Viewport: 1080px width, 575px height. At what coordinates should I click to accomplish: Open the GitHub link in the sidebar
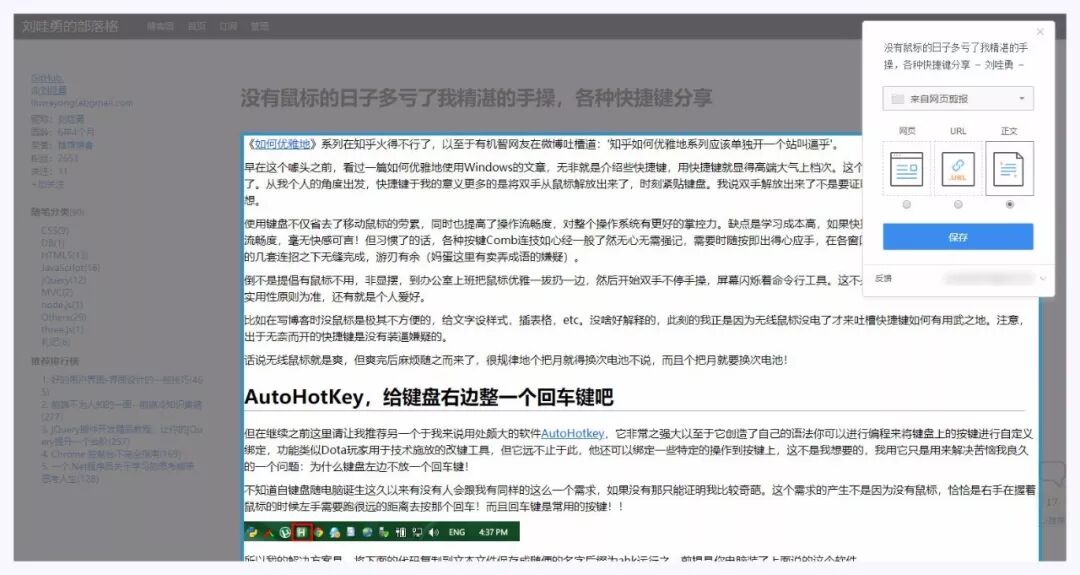click(x=47, y=78)
